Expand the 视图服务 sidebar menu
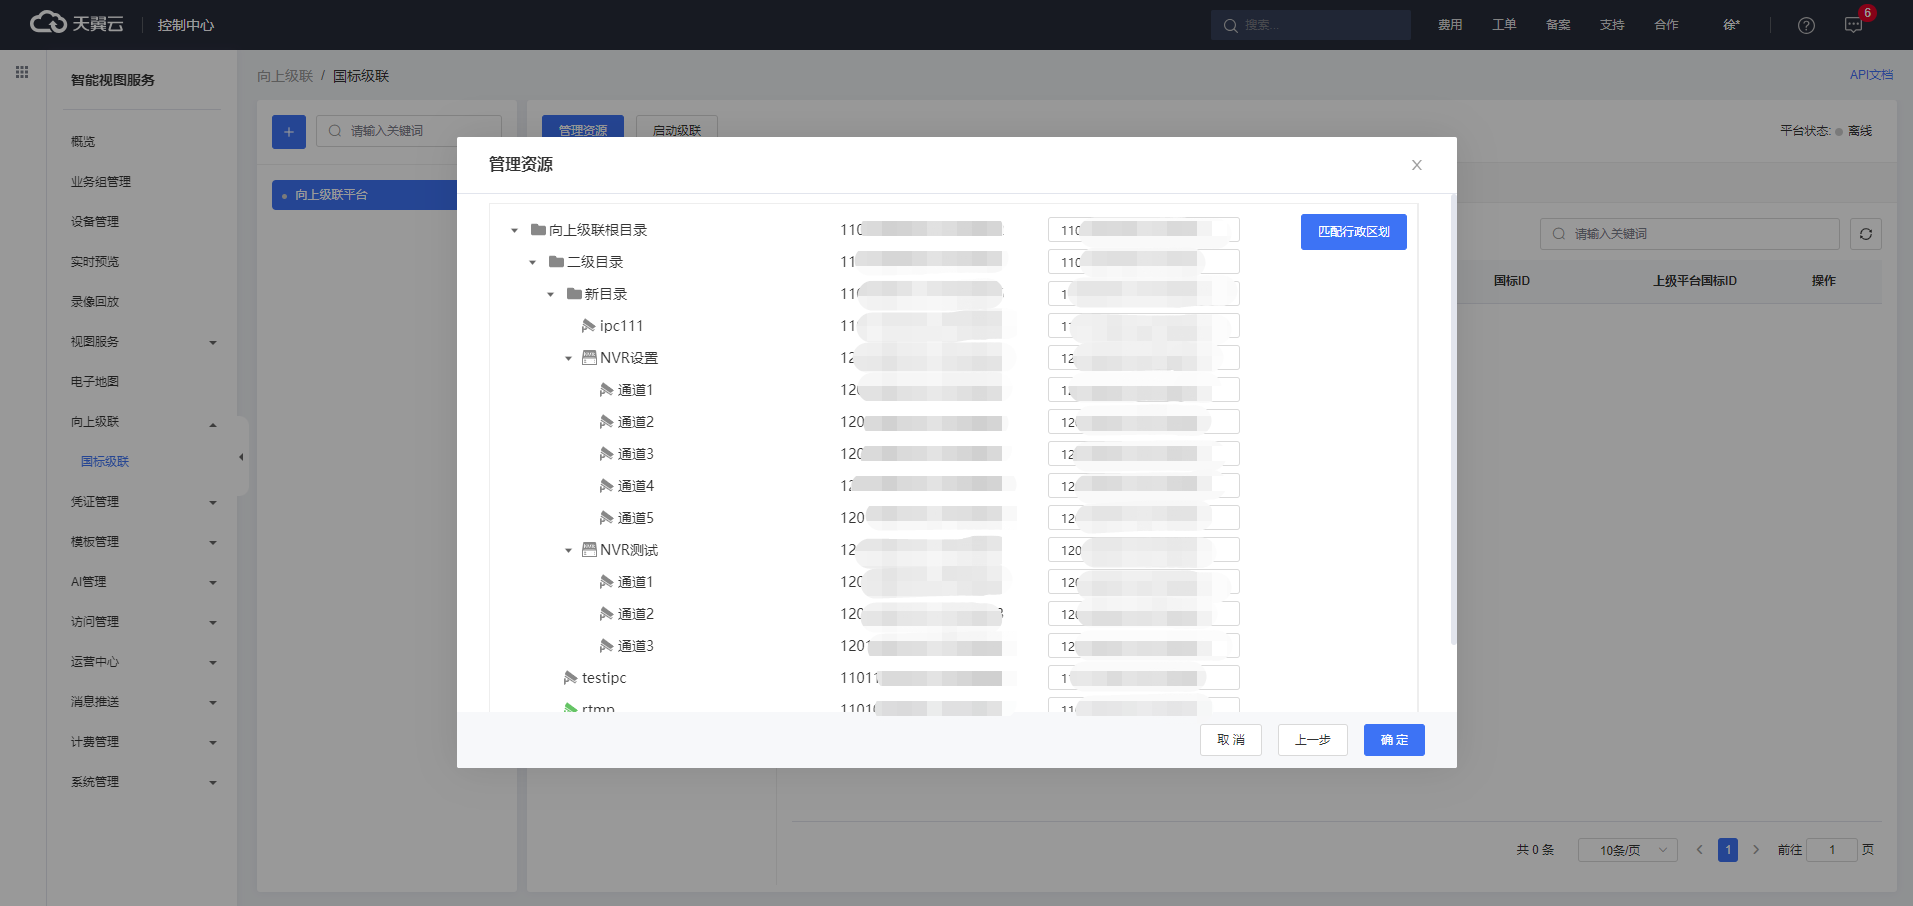This screenshot has width=1913, height=906. coord(143,342)
